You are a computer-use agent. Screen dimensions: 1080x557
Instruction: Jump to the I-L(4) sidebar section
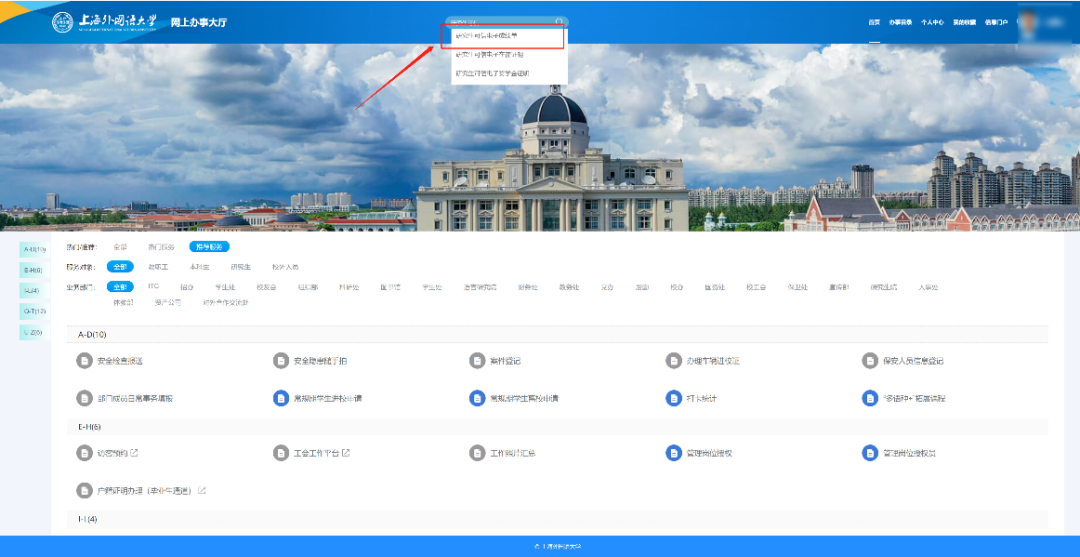tap(34, 291)
